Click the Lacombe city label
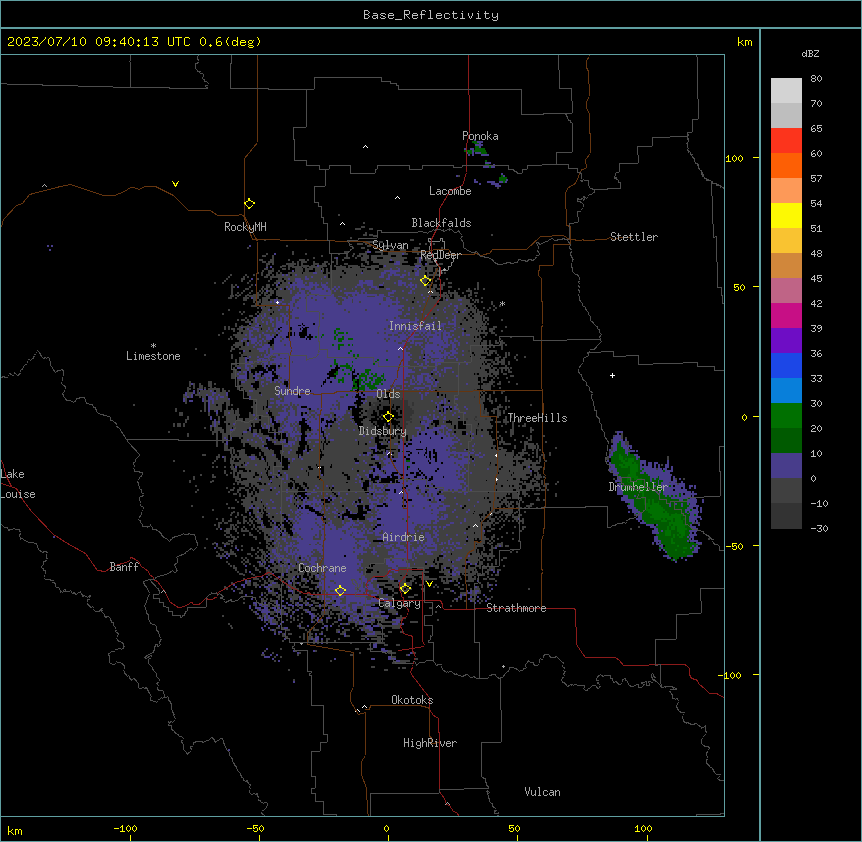862x842 pixels. click(450, 191)
